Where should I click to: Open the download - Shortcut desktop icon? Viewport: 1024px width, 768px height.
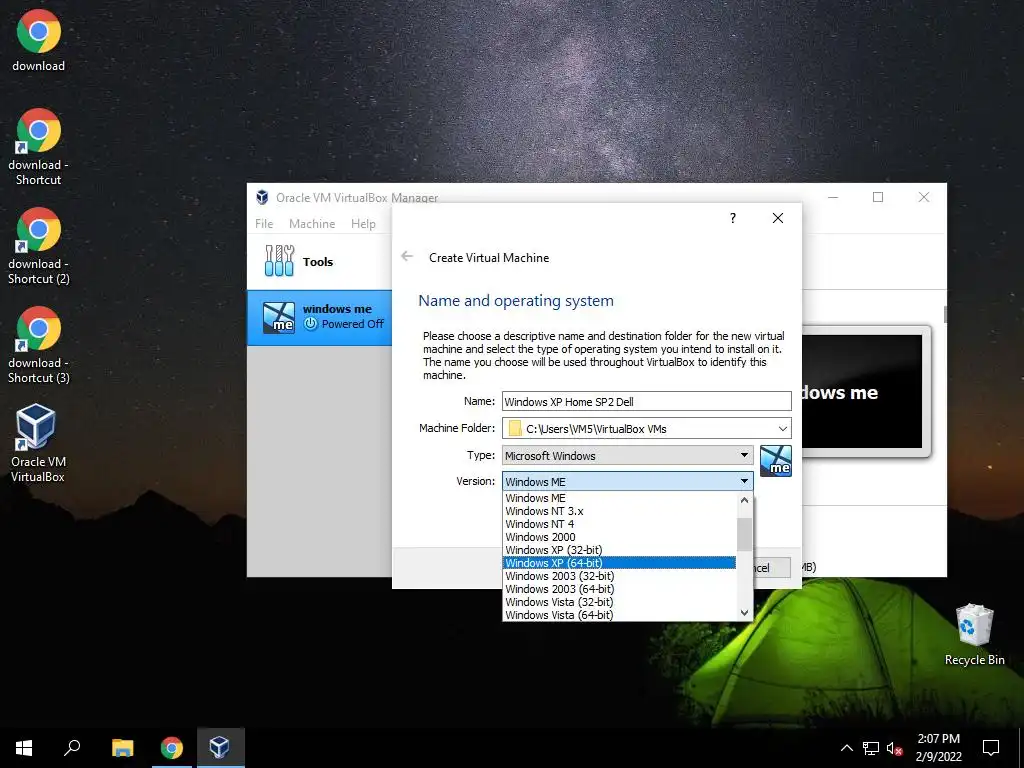(x=39, y=147)
